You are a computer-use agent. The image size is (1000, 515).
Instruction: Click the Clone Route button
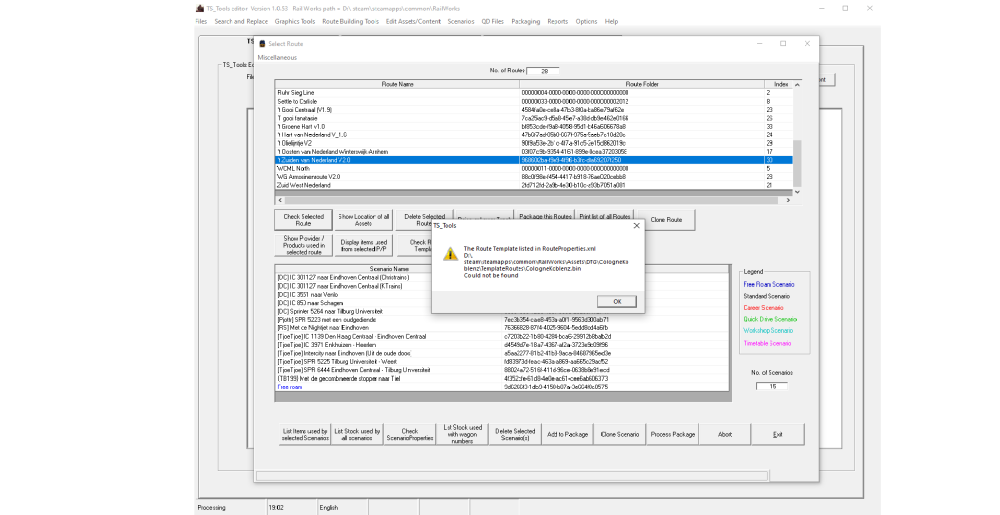(x=665, y=217)
